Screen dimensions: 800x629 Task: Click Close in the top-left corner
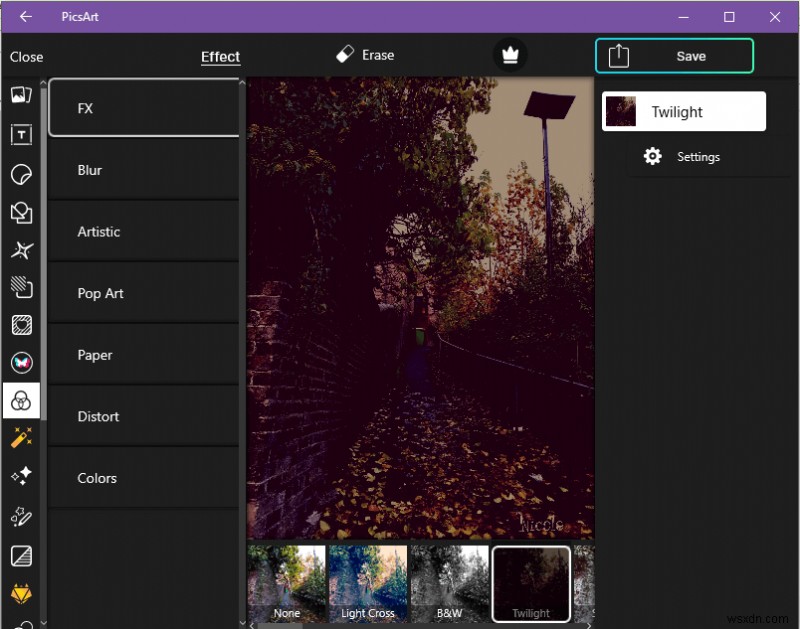point(27,57)
